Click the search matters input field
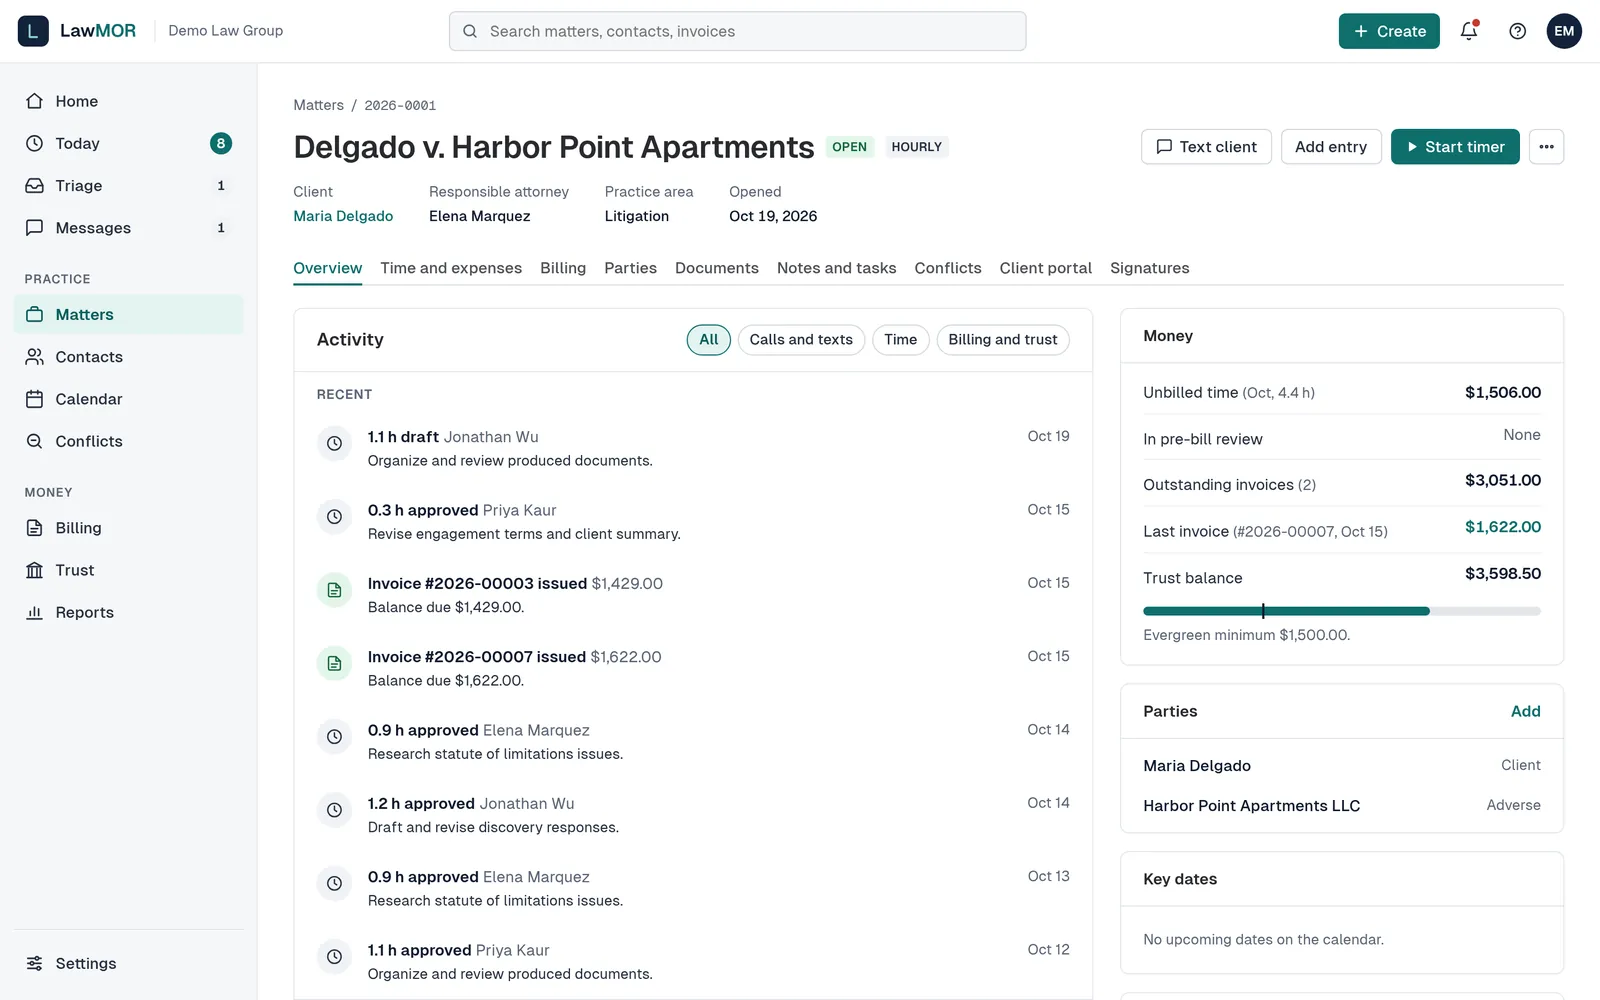 (x=737, y=31)
